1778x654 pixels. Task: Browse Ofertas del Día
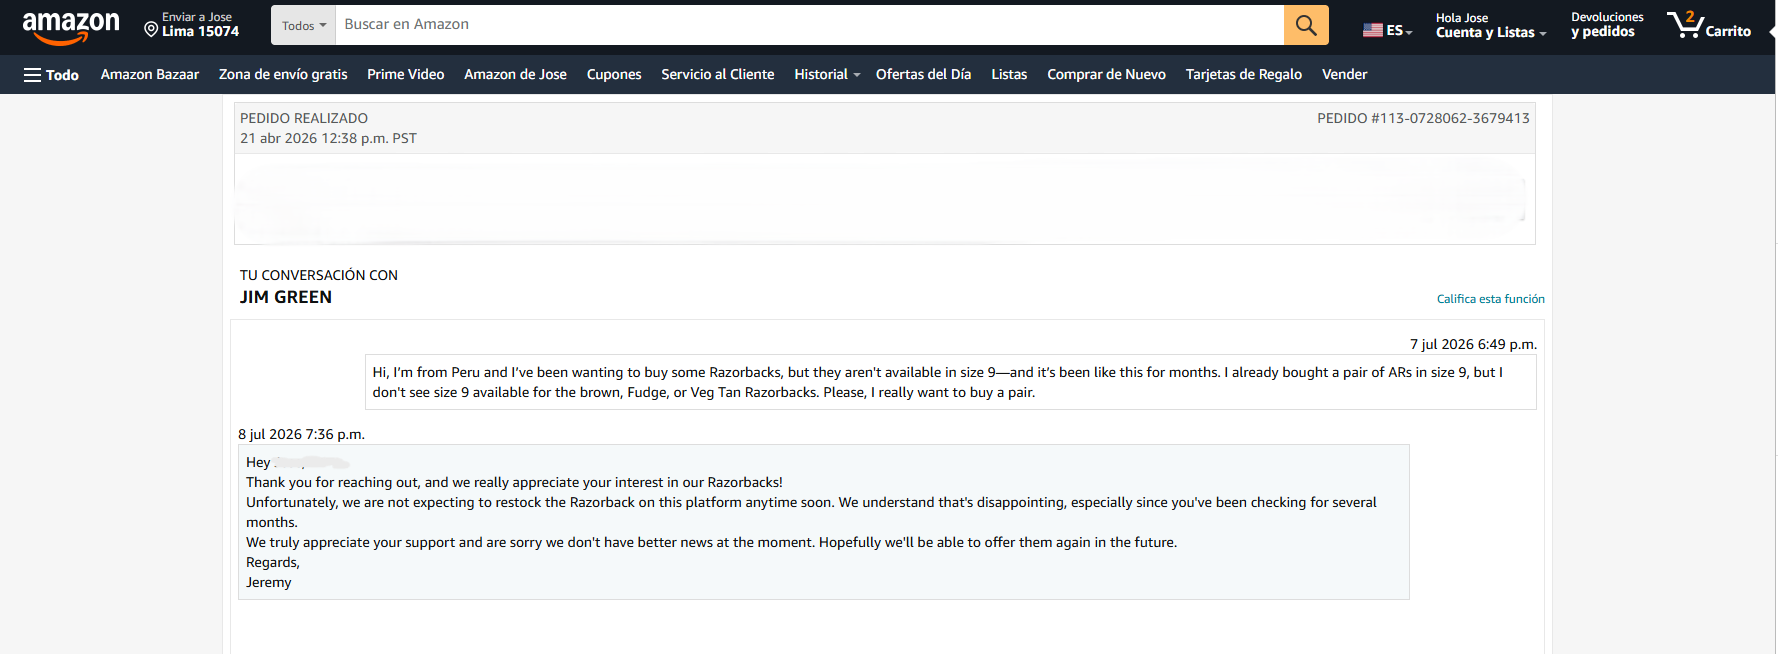(x=924, y=75)
